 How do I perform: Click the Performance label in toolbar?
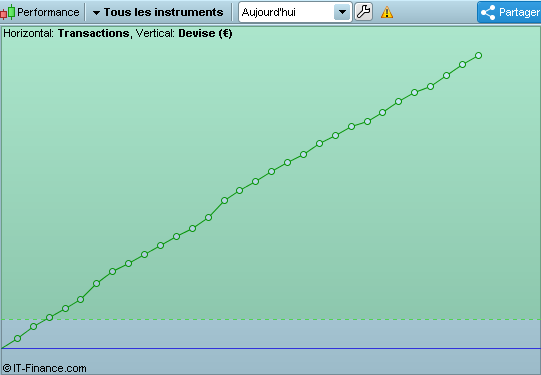48,12
